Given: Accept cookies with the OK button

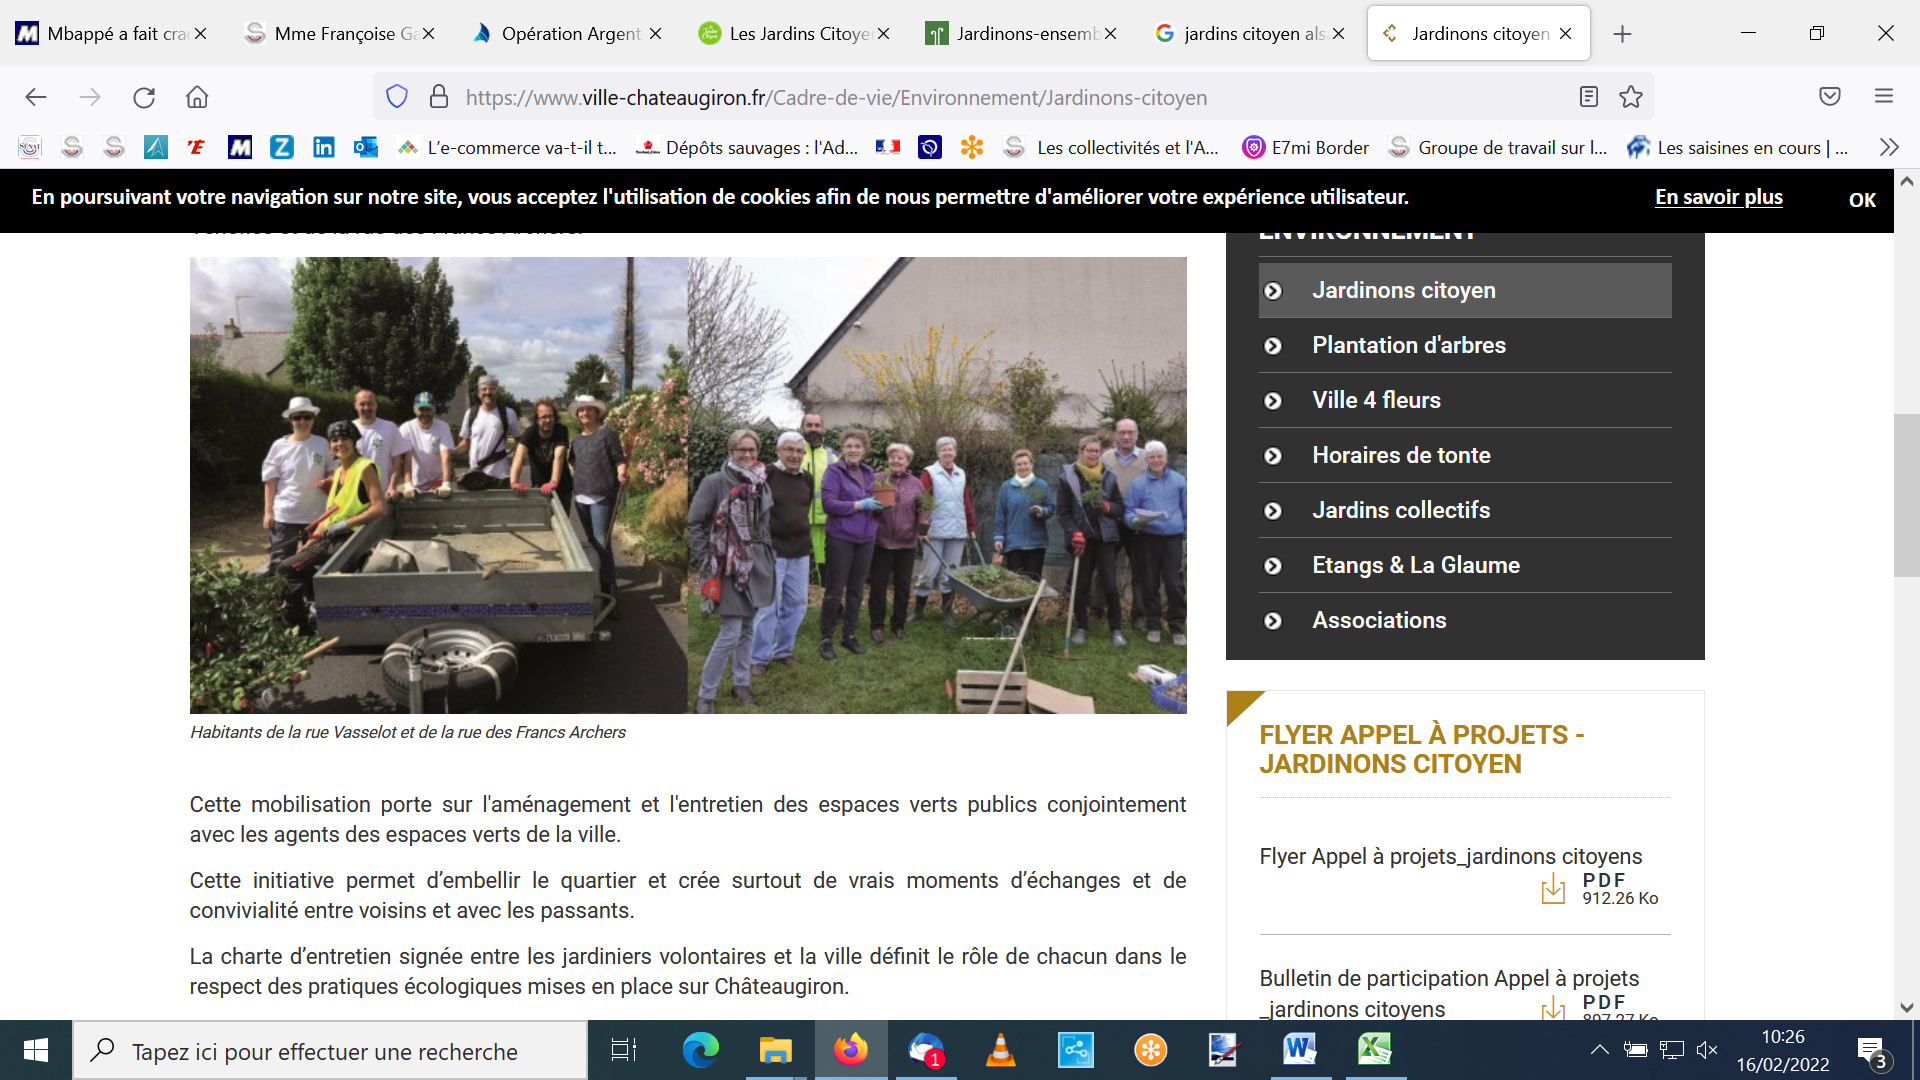Looking at the screenshot, I should 1861,200.
